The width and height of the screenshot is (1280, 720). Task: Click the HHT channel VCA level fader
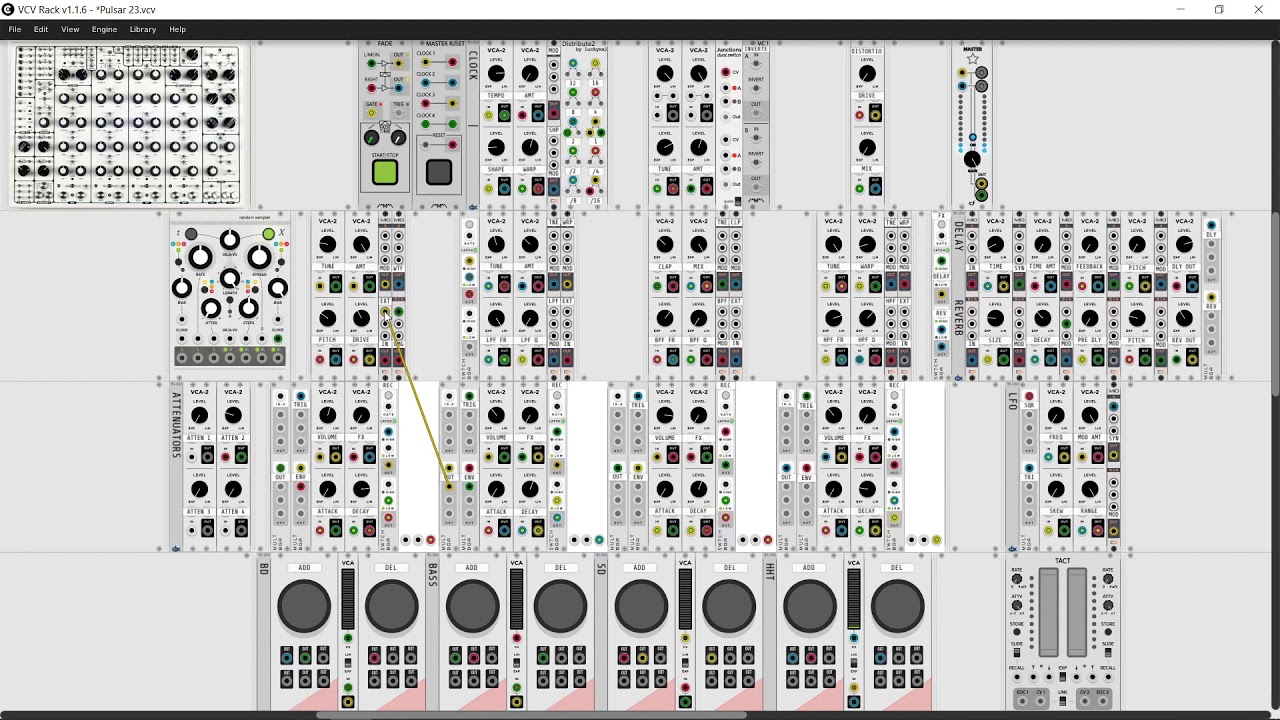(853, 600)
